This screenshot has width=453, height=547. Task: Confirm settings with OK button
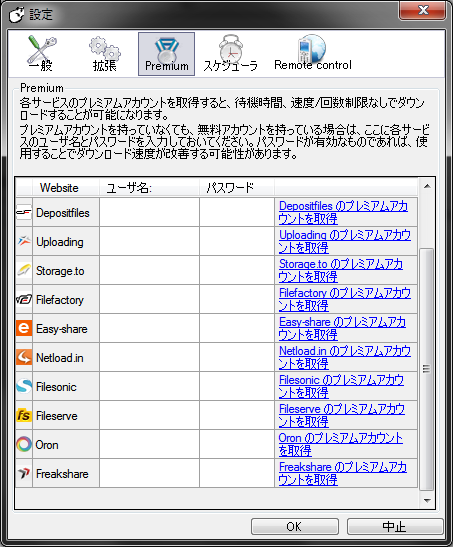pyautogui.click(x=295, y=526)
